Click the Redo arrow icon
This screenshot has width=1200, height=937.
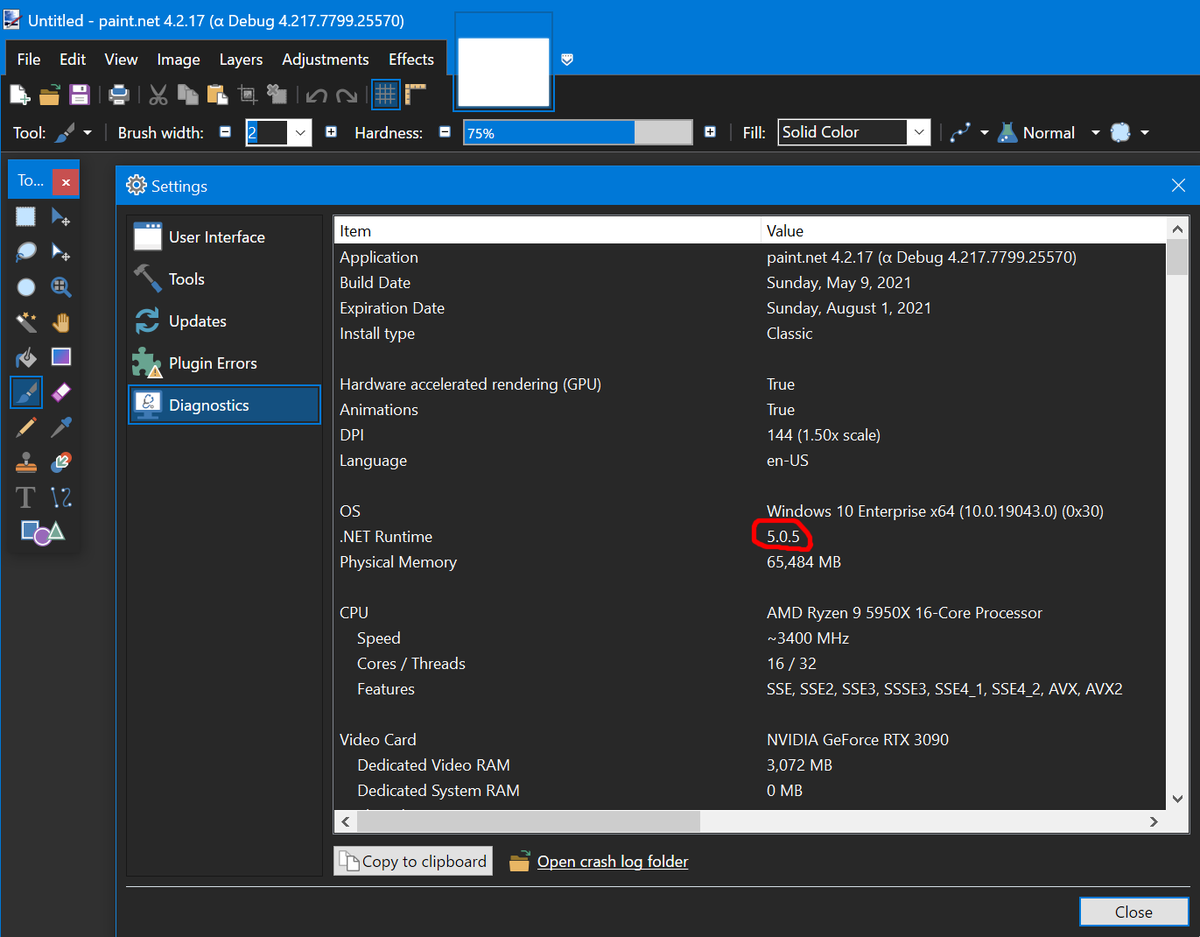(x=346, y=96)
